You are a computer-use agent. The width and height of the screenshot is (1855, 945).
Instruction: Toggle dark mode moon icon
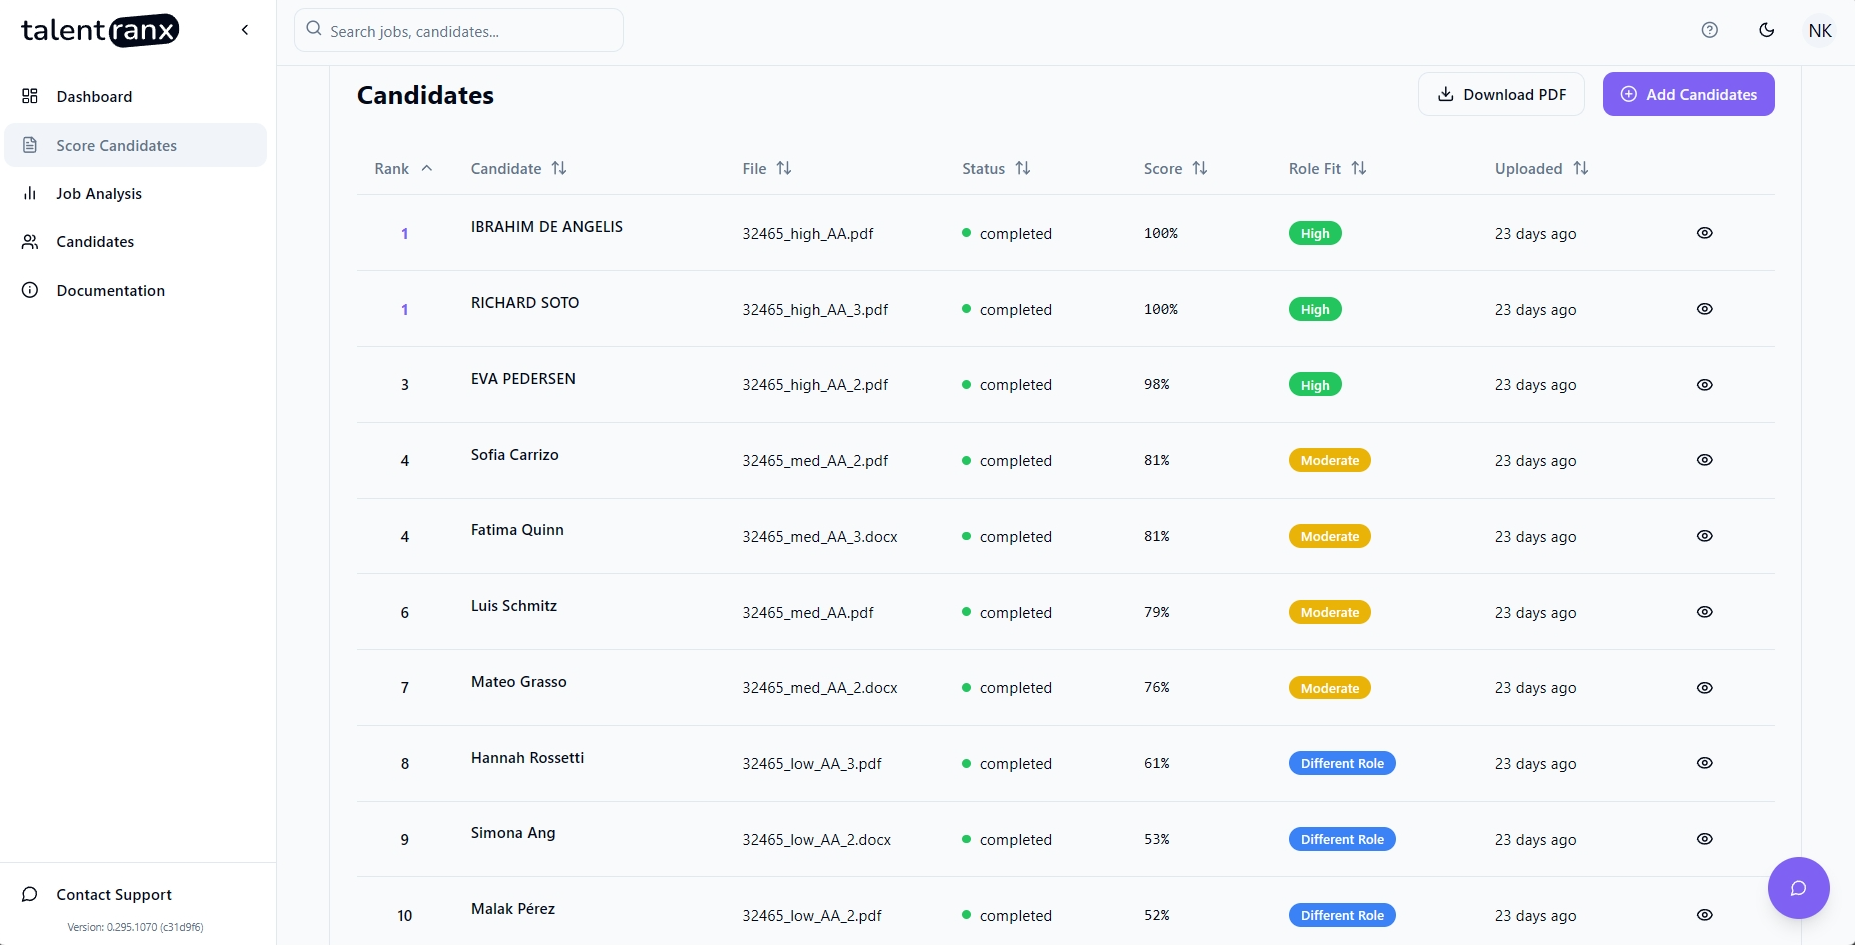(1766, 30)
